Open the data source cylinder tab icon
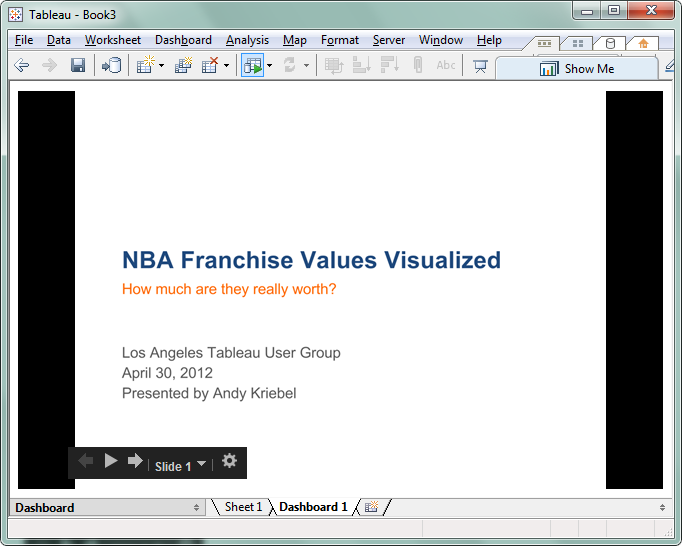The height and width of the screenshot is (546, 682). point(611,43)
